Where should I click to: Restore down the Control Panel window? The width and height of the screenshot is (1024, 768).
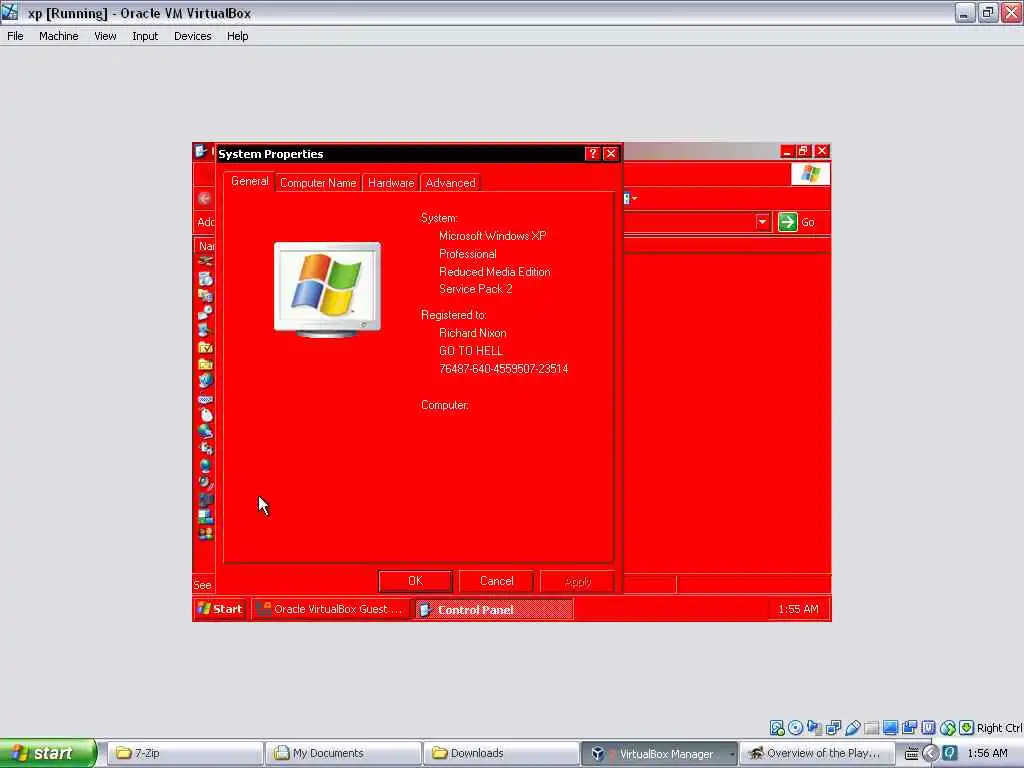click(803, 152)
